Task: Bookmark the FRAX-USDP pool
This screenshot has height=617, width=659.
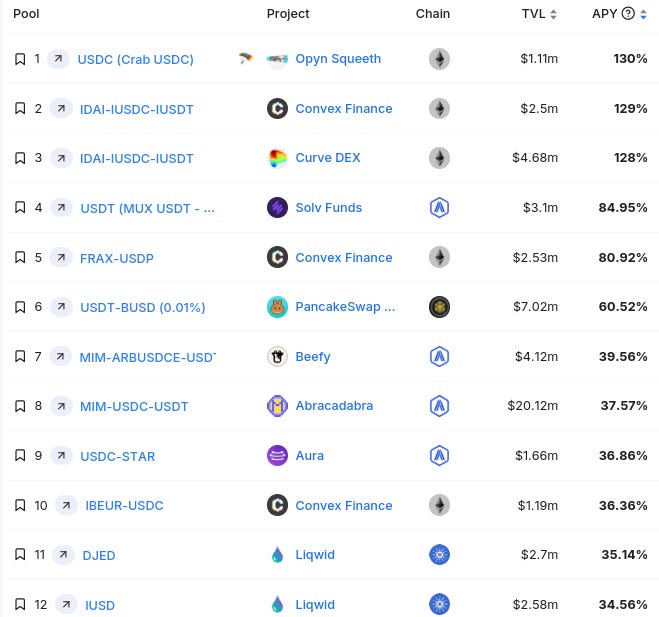Action: click(x=20, y=257)
